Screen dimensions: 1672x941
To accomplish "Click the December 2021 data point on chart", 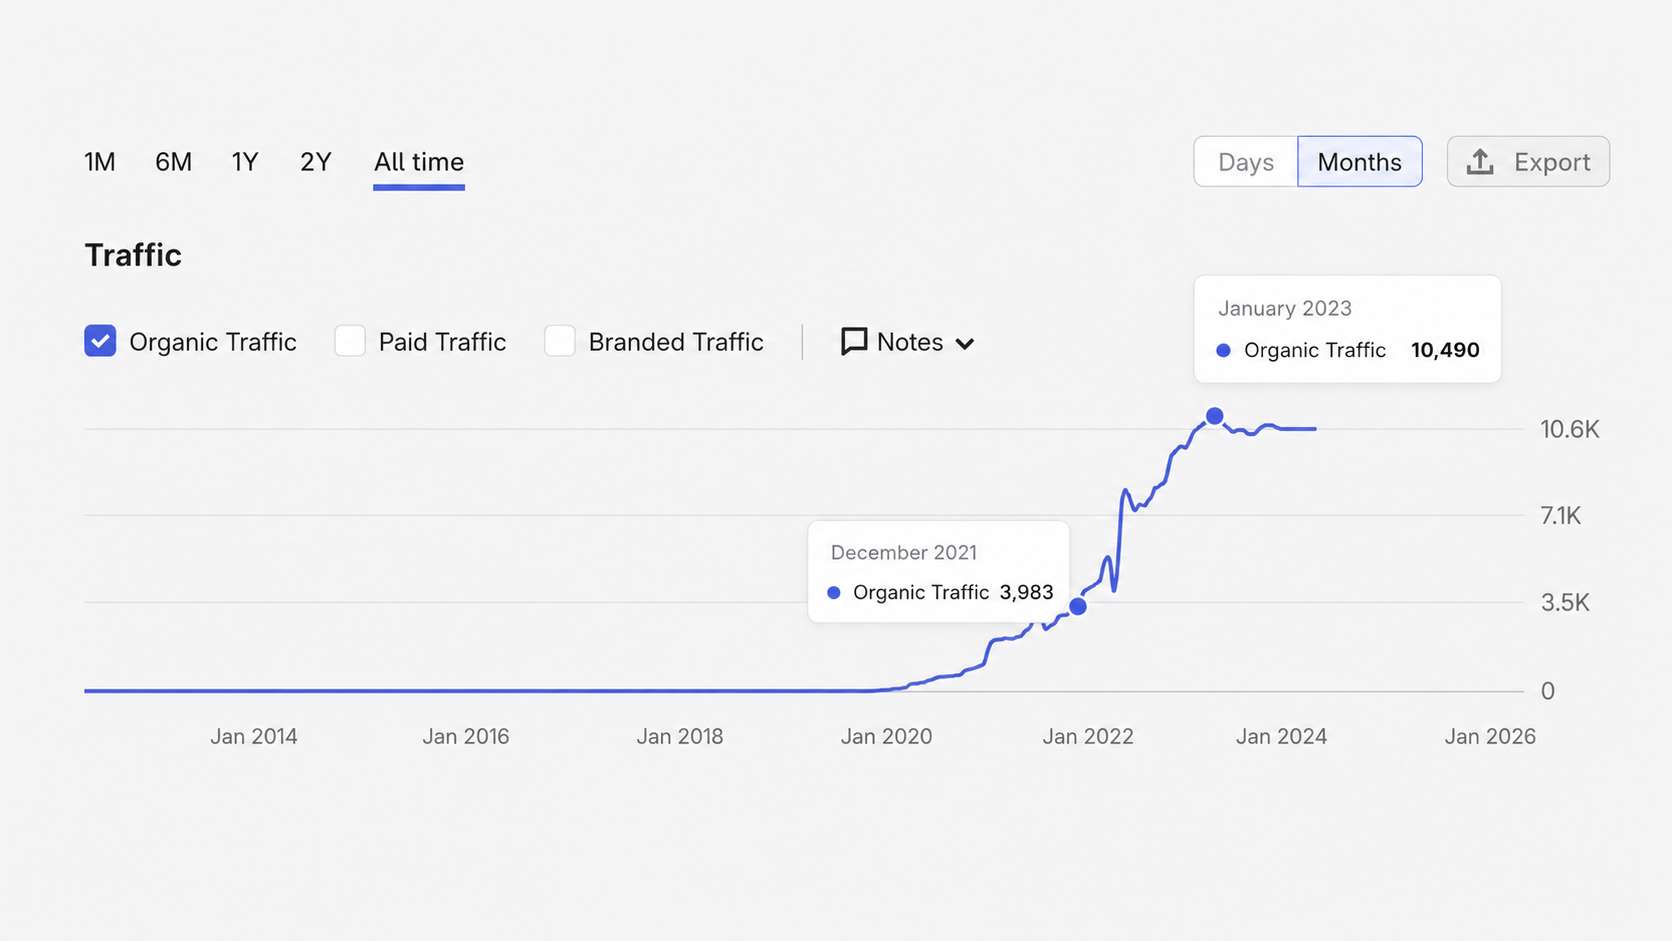I will click(x=1078, y=606).
